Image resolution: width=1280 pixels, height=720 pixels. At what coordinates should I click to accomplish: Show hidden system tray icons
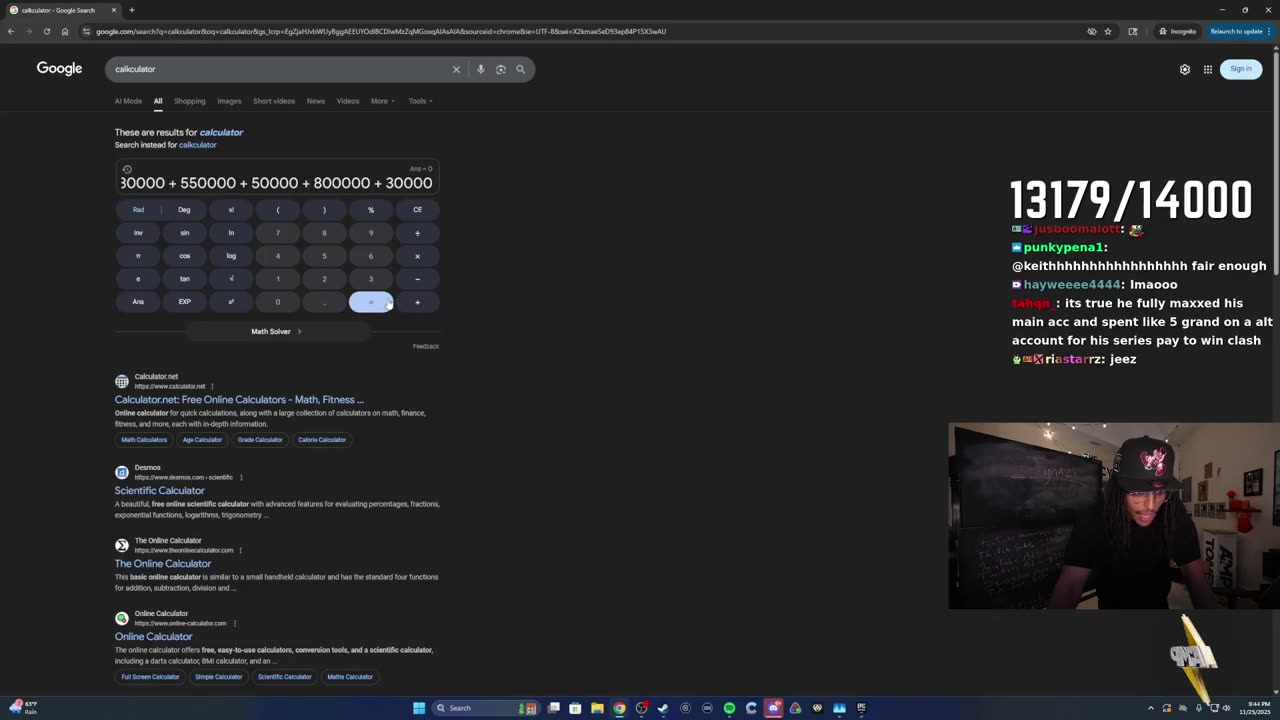(1150, 708)
